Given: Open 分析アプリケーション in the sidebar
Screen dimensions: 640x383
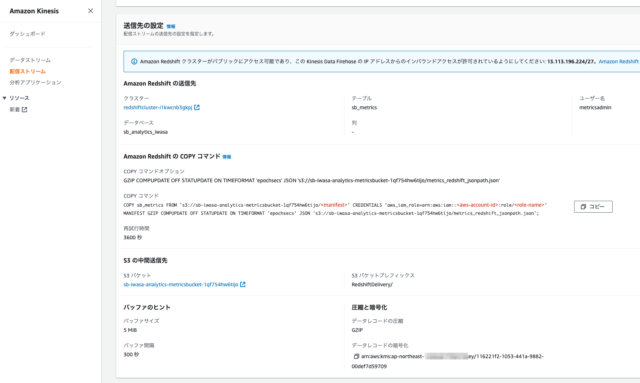Looking at the screenshot, I should click(36, 82).
